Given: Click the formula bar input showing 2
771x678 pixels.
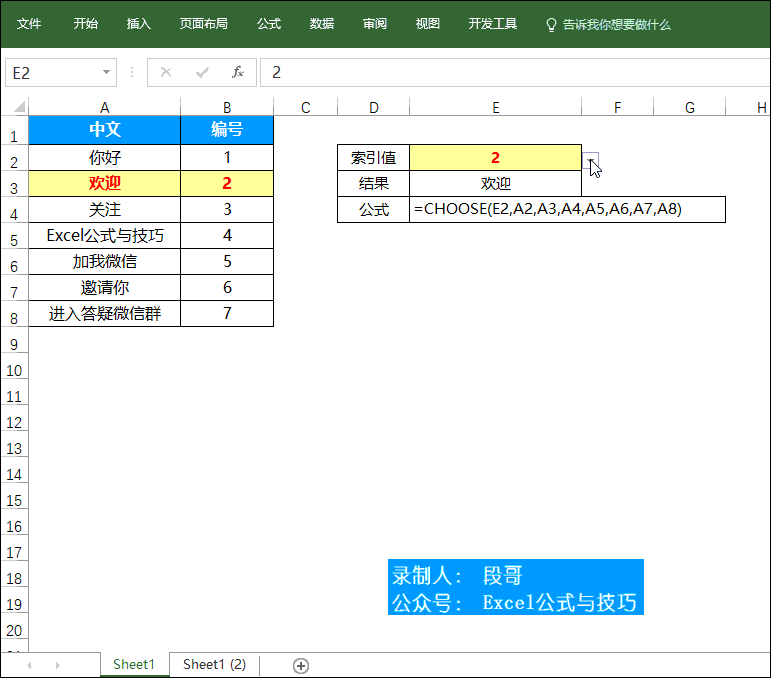Looking at the screenshot, I should pyautogui.click(x=500, y=73).
